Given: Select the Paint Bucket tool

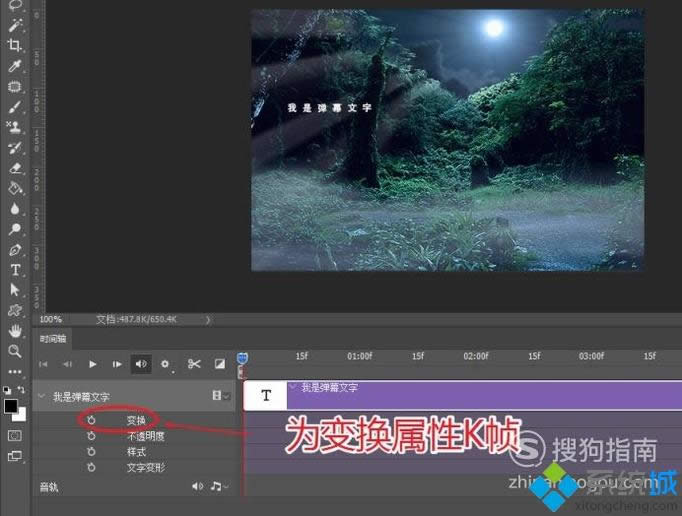Looking at the screenshot, I should click(15, 189).
